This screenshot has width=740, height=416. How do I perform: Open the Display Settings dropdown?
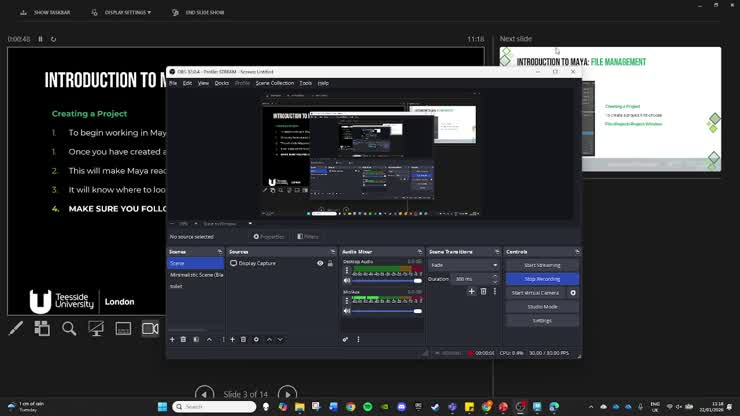[121, 12]
